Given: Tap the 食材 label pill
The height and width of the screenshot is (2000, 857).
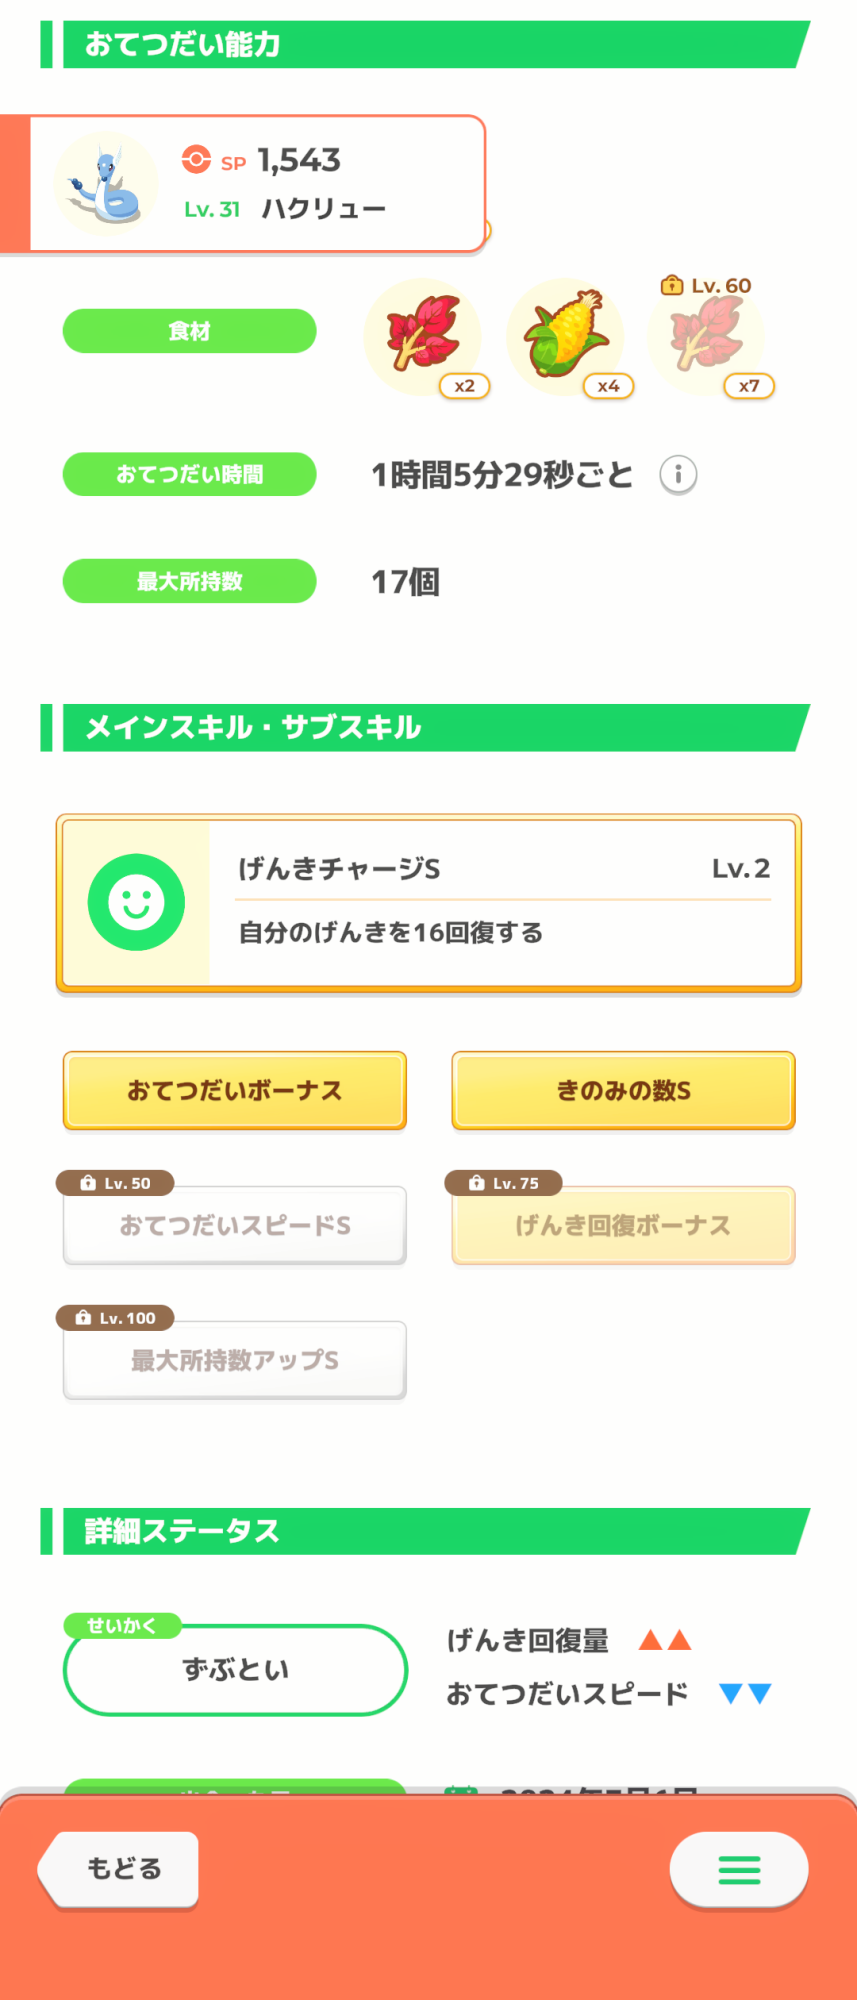Looking at the screenshot, I should 190,331.
